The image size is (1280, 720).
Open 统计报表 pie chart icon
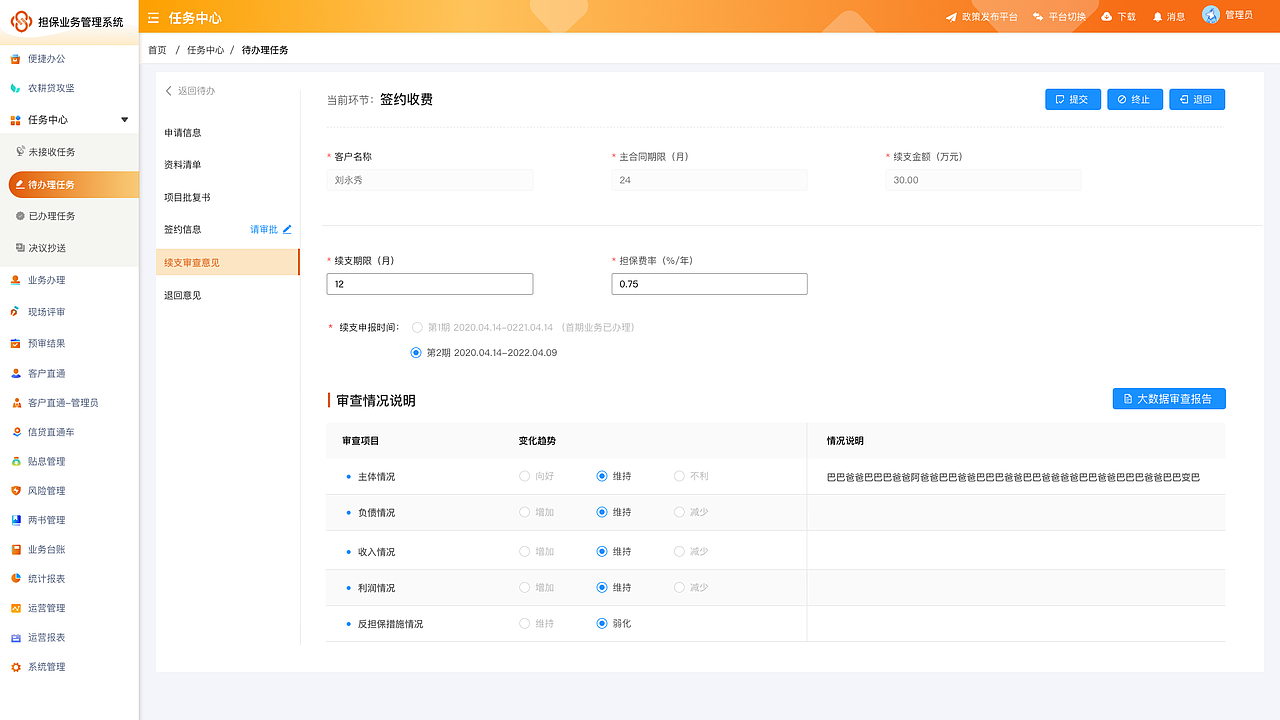16,578
